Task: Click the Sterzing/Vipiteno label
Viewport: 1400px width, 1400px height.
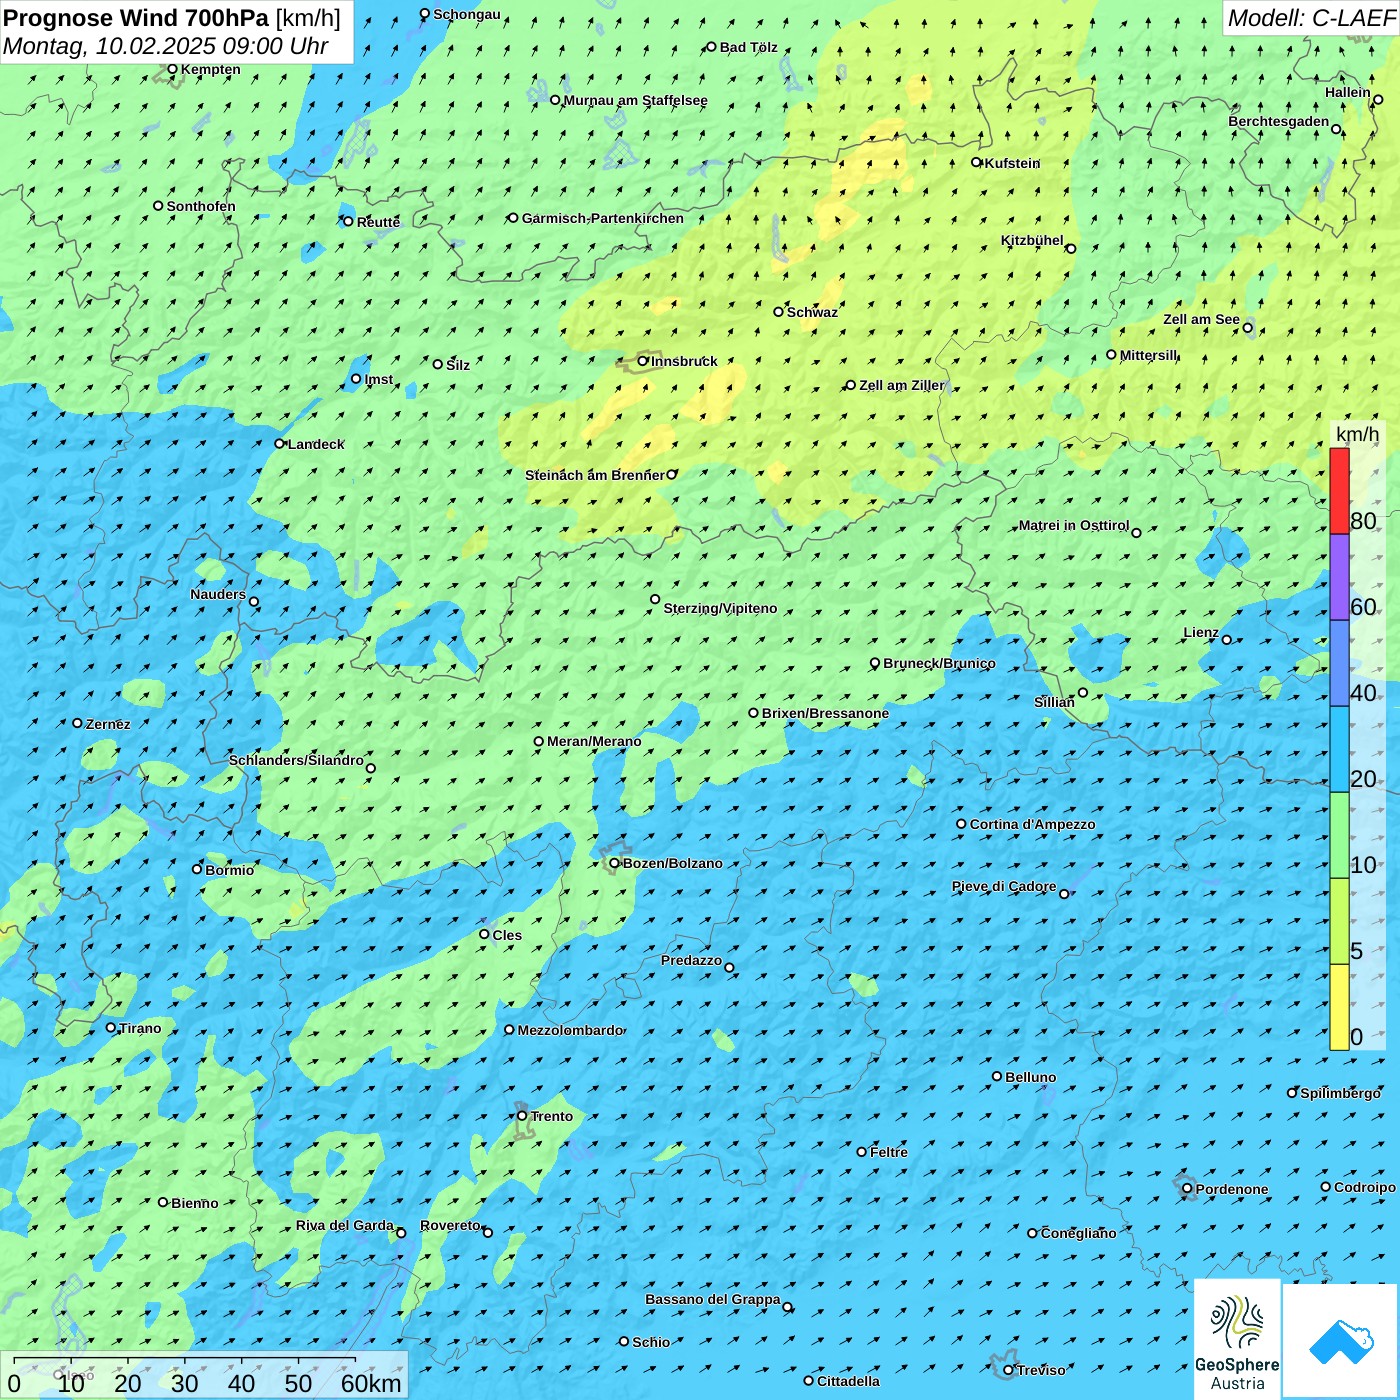Action: click(x=720, y=608)
